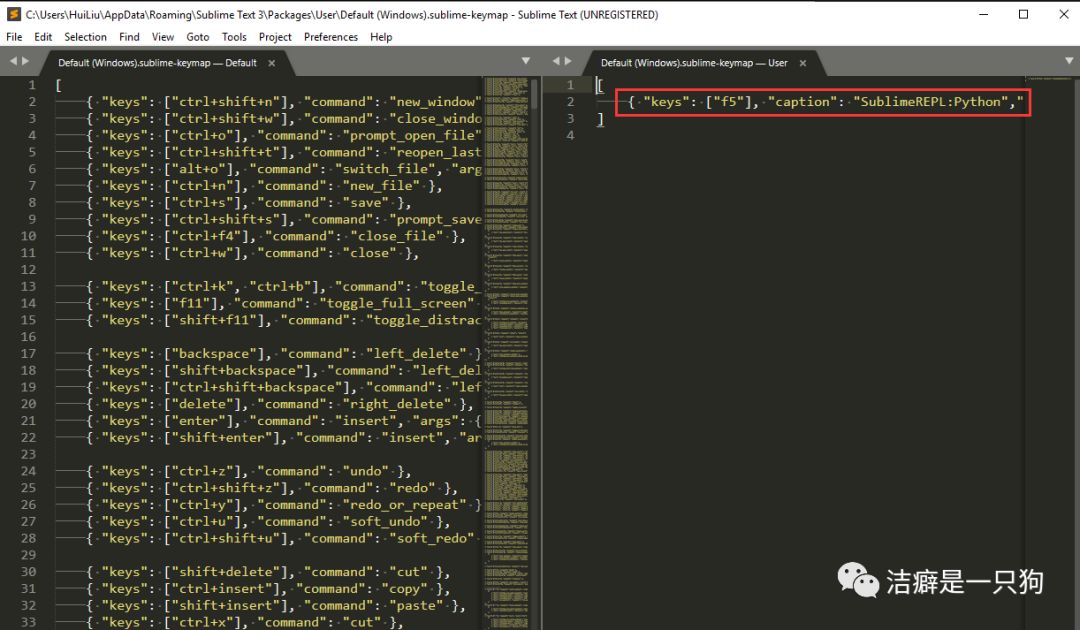
Task: Click the "toggle_full_screen" command text
Action: click(x=397, y=304)
